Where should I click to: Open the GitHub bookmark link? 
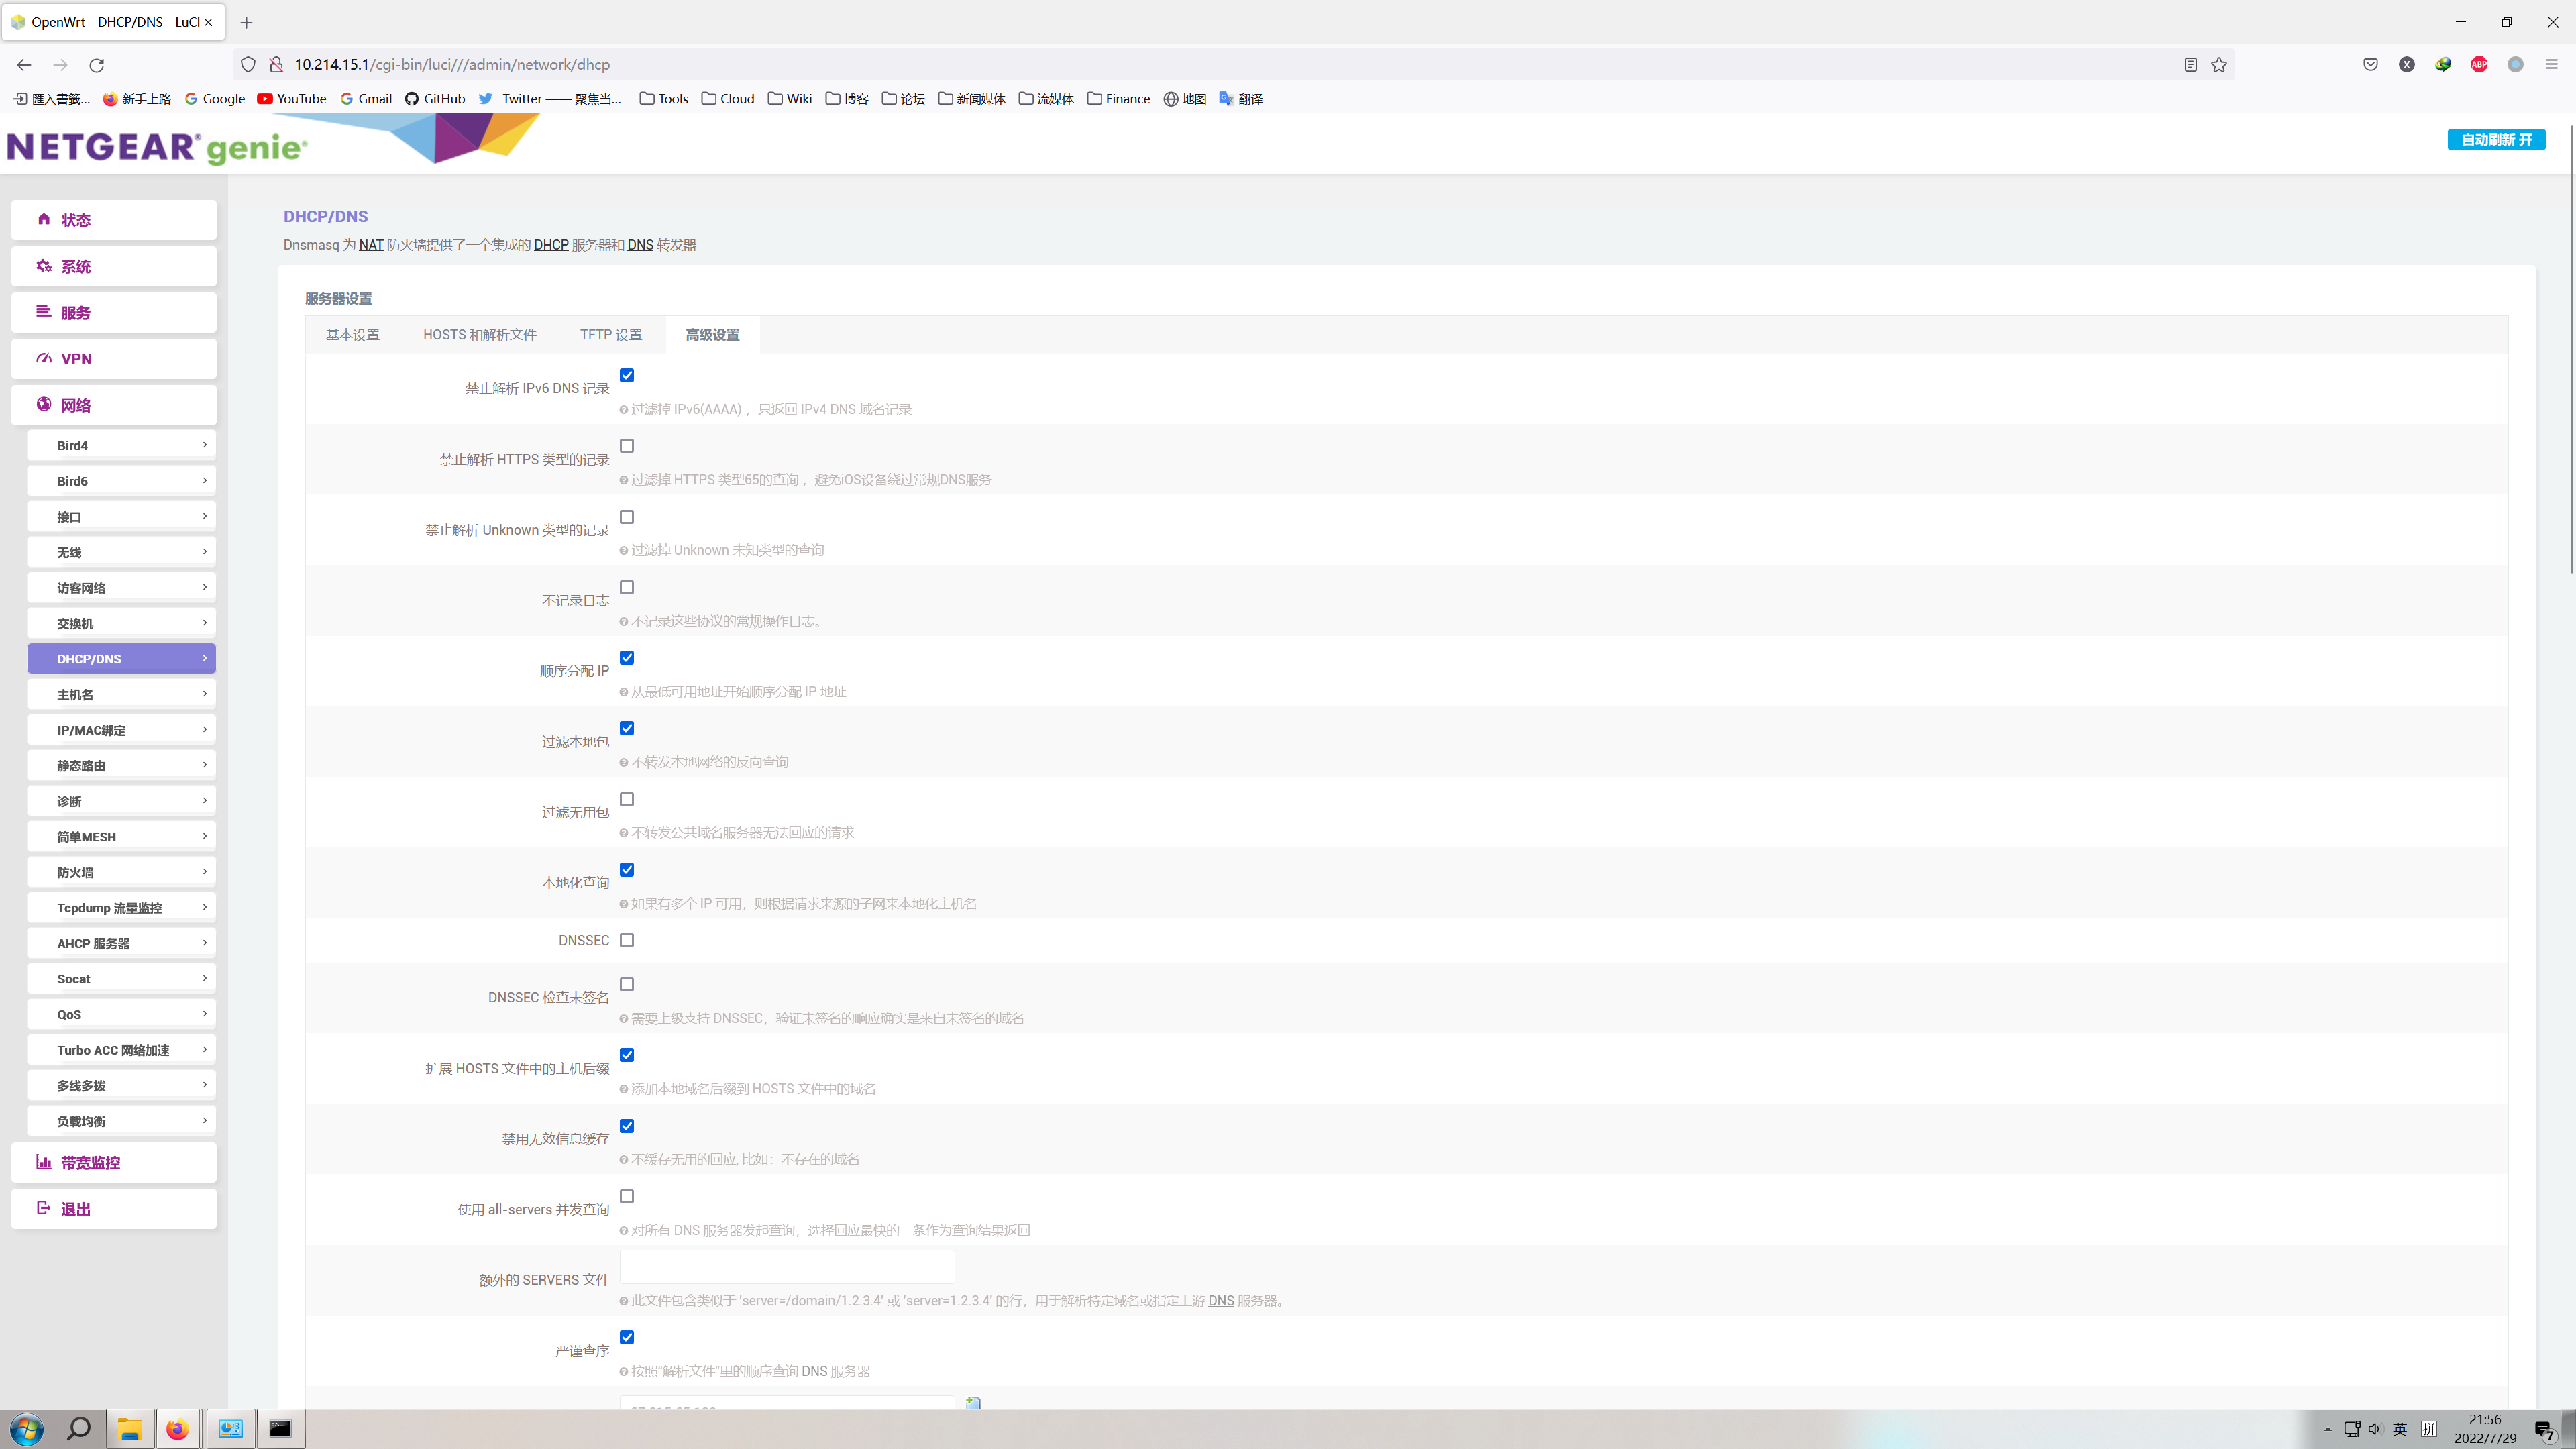click(435, 99)
